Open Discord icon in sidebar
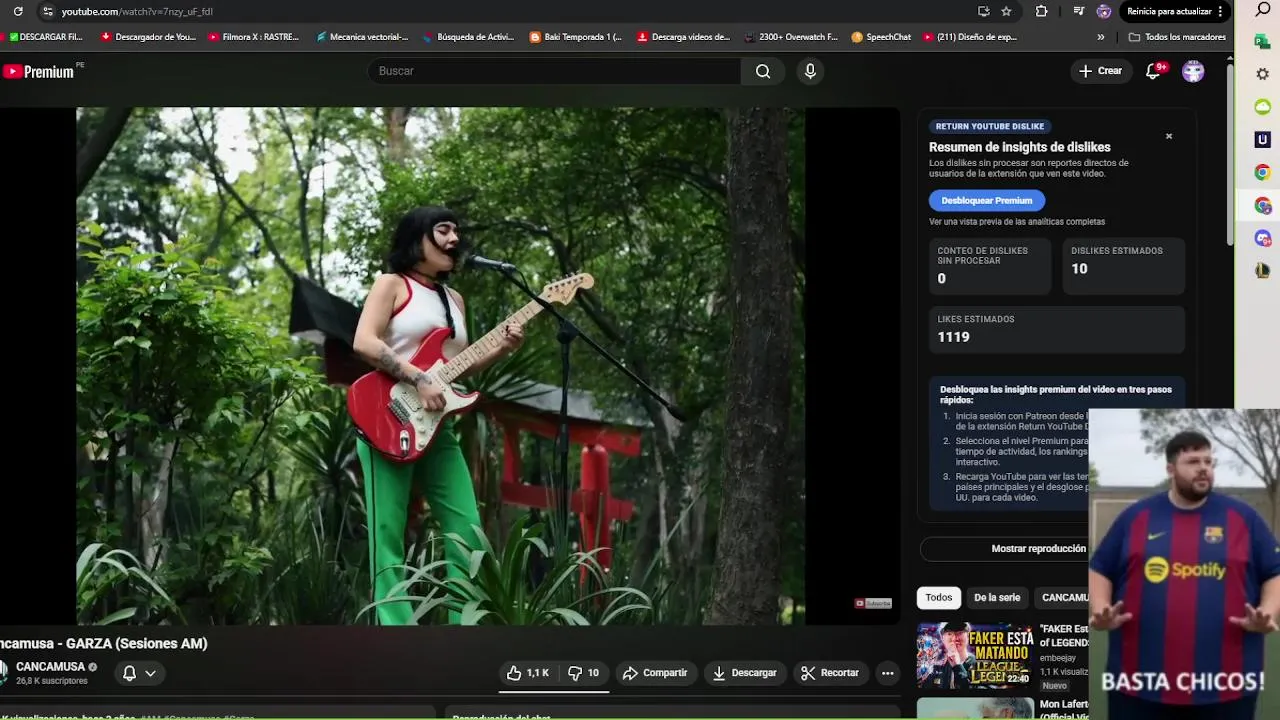The width and height of the screenshot is (1280, 720). coord(1263,238)
